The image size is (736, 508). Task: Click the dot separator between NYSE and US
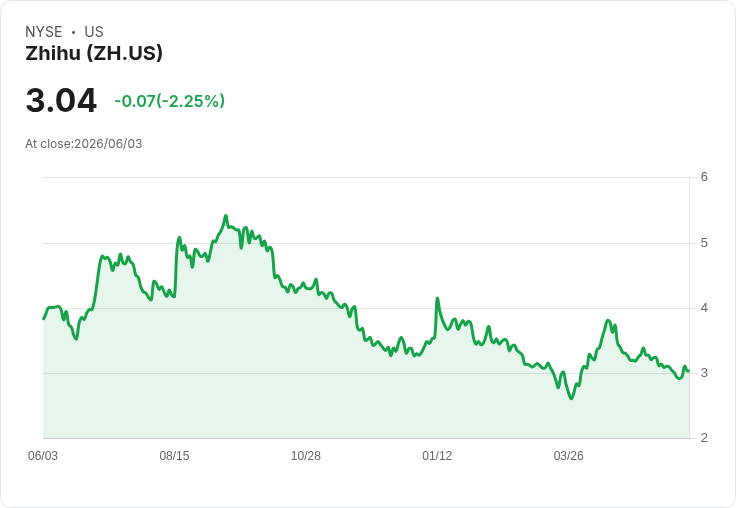click(x=73, y=32)
